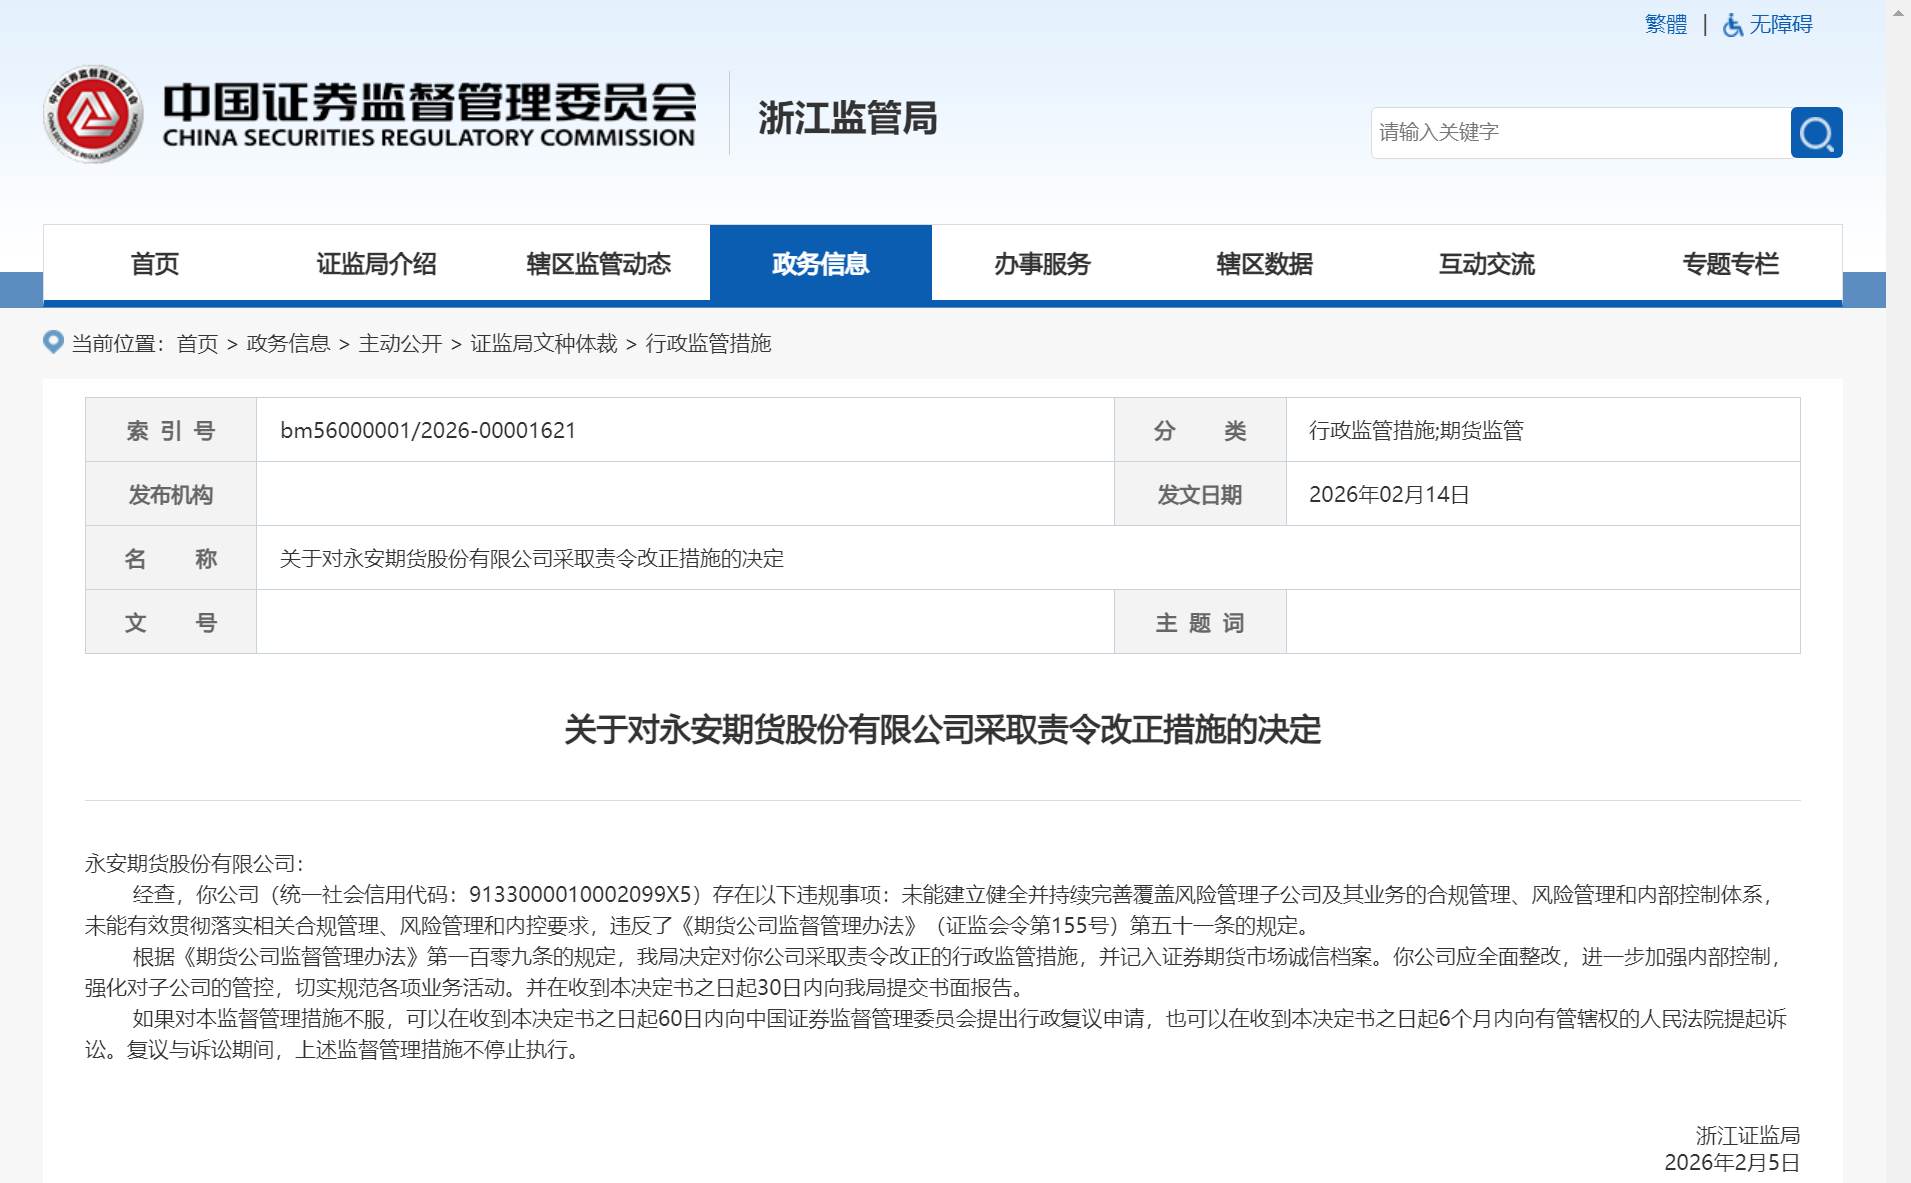Click the location pin icon in breadcrumb
Image resolution: width=1911 pixels, height=1183 pixels.
[54, 342]
